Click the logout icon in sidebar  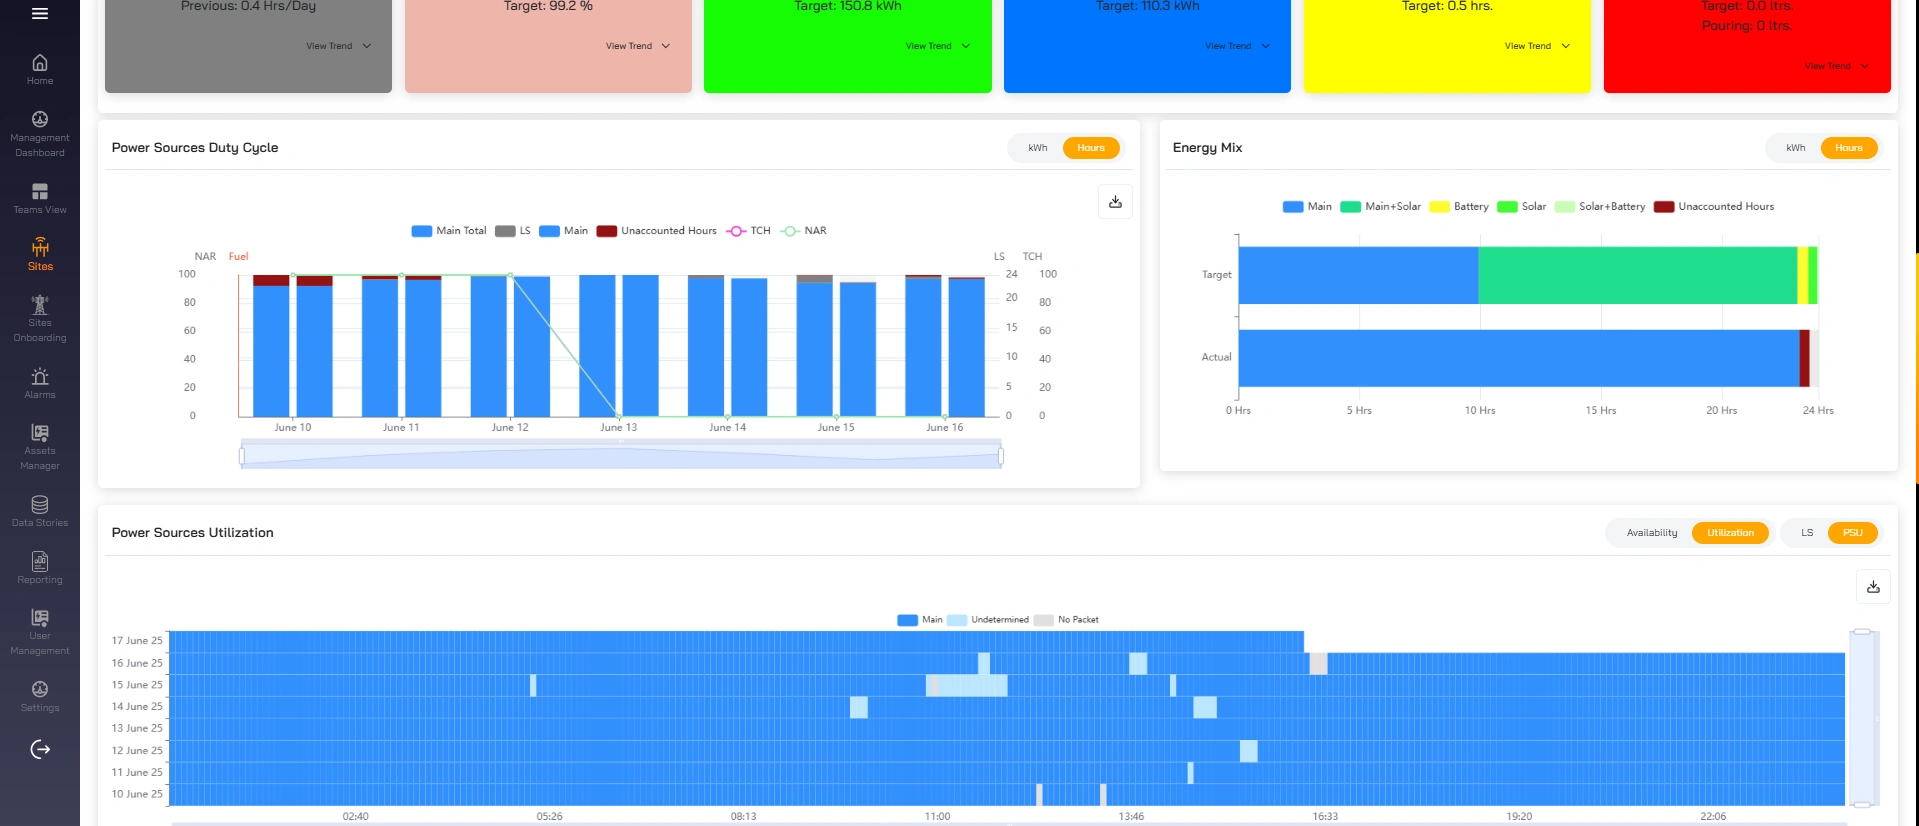click(40, 749)
